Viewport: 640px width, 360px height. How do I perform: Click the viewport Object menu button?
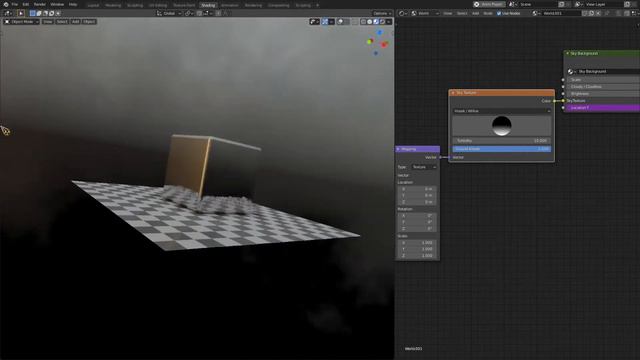point(89,22)
